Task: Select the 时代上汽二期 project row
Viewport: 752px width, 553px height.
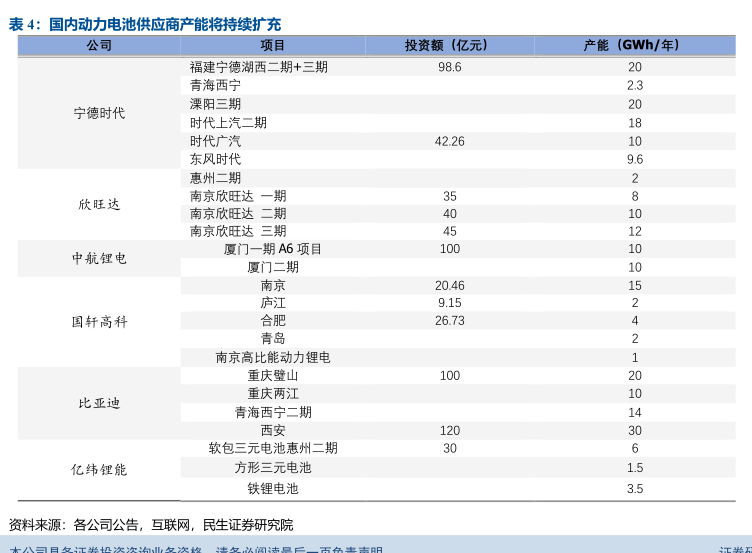Action: (228, 122)
